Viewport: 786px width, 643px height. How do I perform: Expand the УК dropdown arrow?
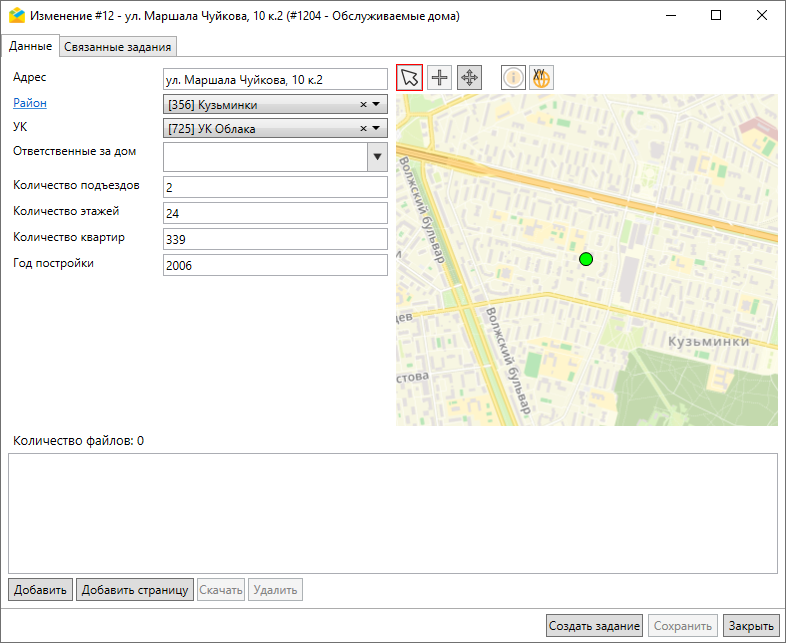(x=377, y=129)
